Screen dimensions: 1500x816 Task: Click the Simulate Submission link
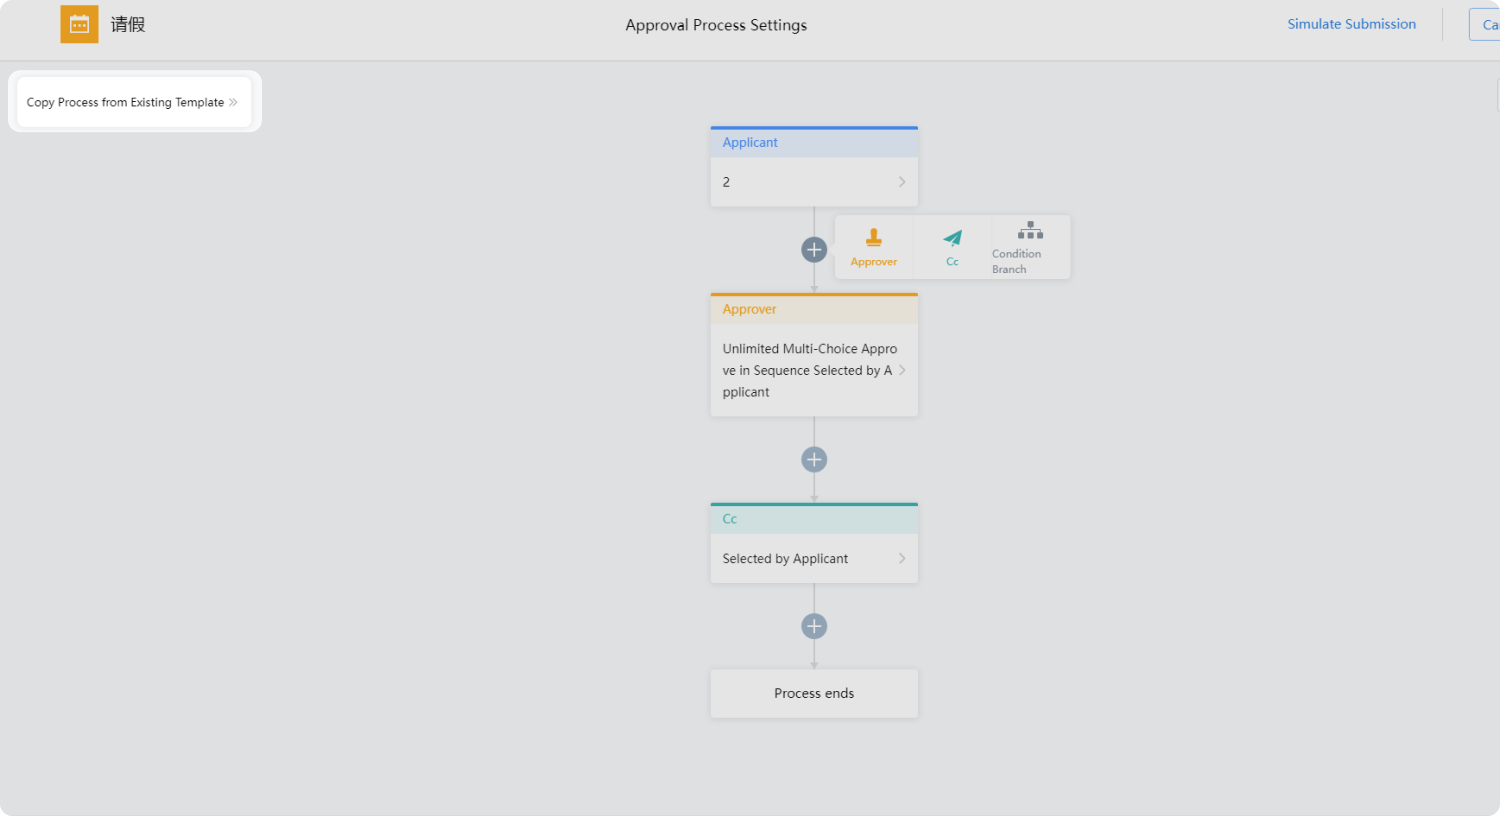[1351, 24]
